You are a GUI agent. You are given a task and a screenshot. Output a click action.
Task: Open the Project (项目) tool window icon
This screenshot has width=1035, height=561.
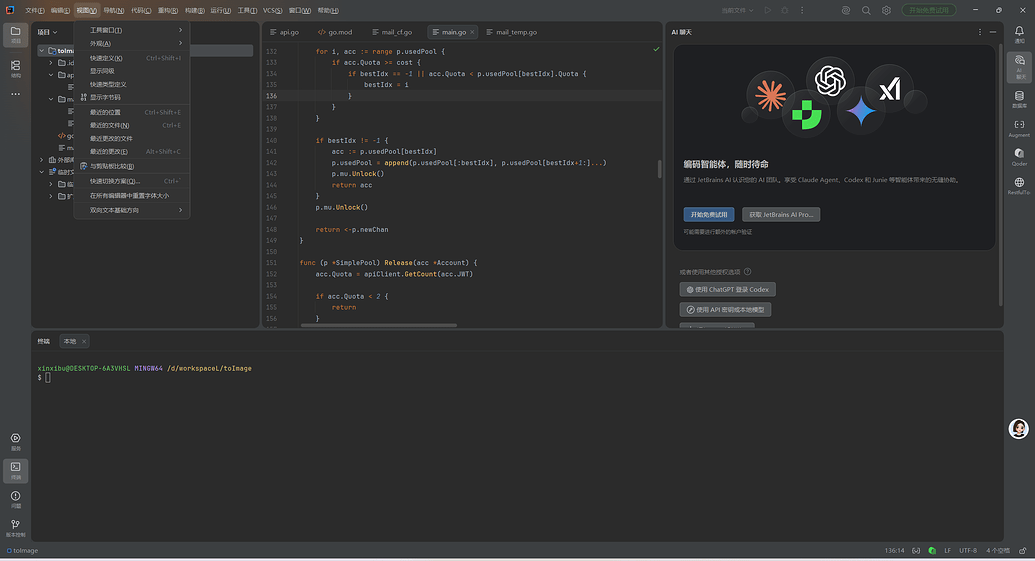(x=15, y=34)
